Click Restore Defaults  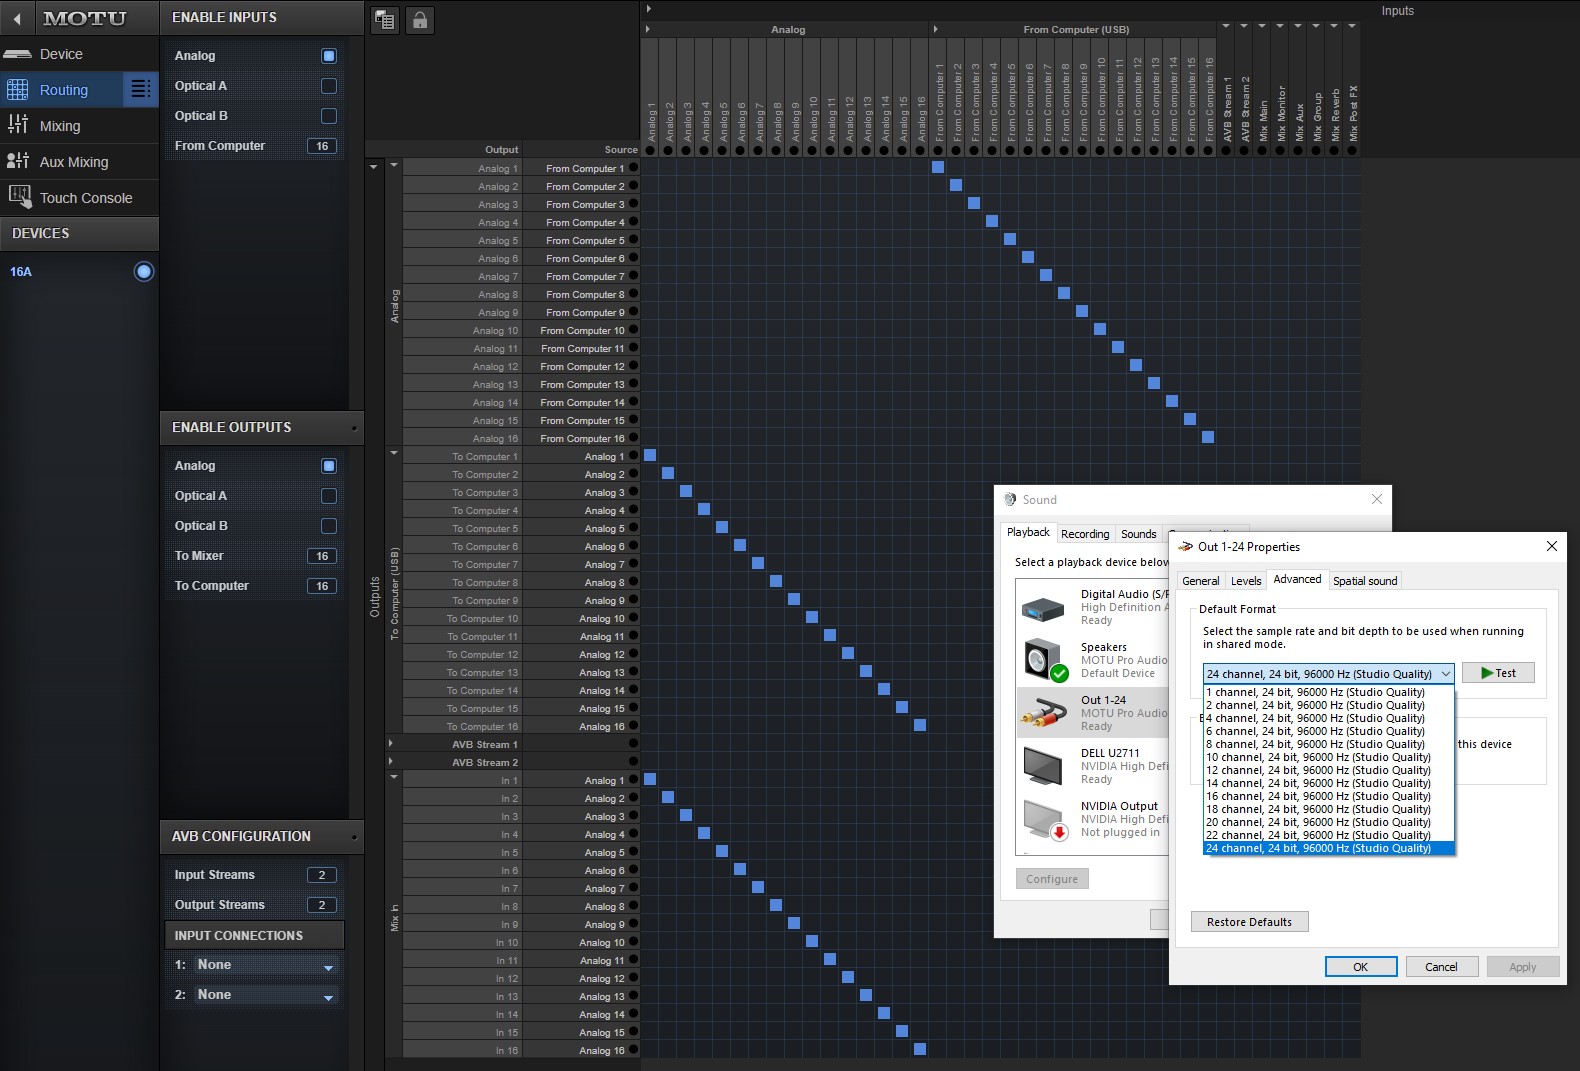pyautogui.click(x=1249, y=922)
